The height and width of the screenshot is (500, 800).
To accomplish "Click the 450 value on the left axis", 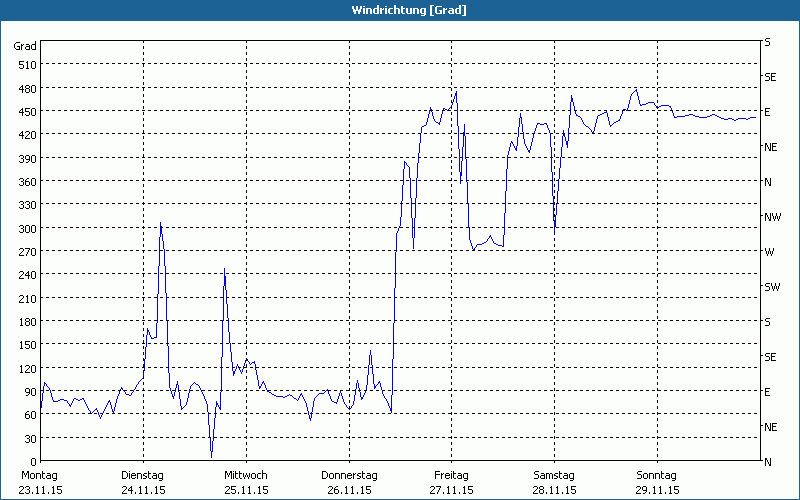I will (x=25, y=111).
